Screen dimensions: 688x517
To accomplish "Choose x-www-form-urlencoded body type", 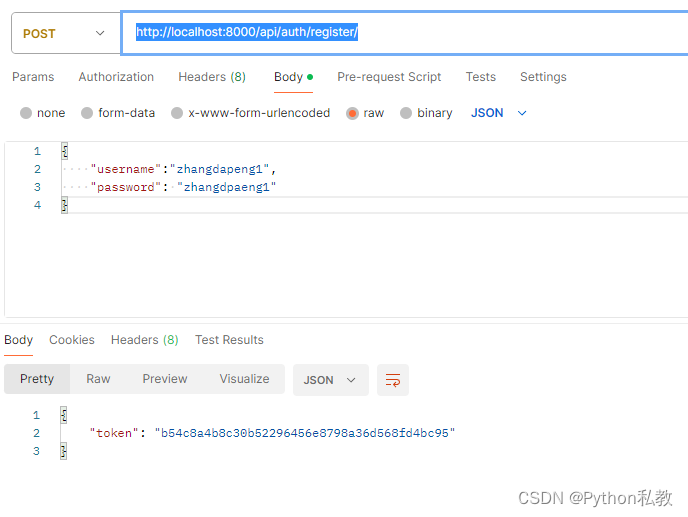I will (x=251, y=113).
